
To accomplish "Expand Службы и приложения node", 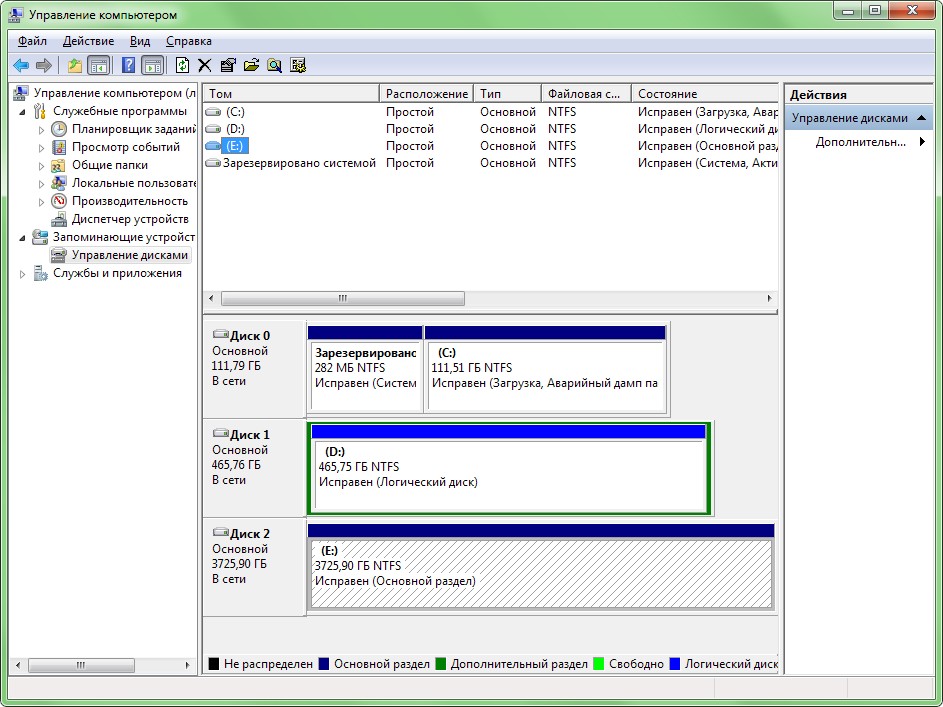I will pos(22,274).
